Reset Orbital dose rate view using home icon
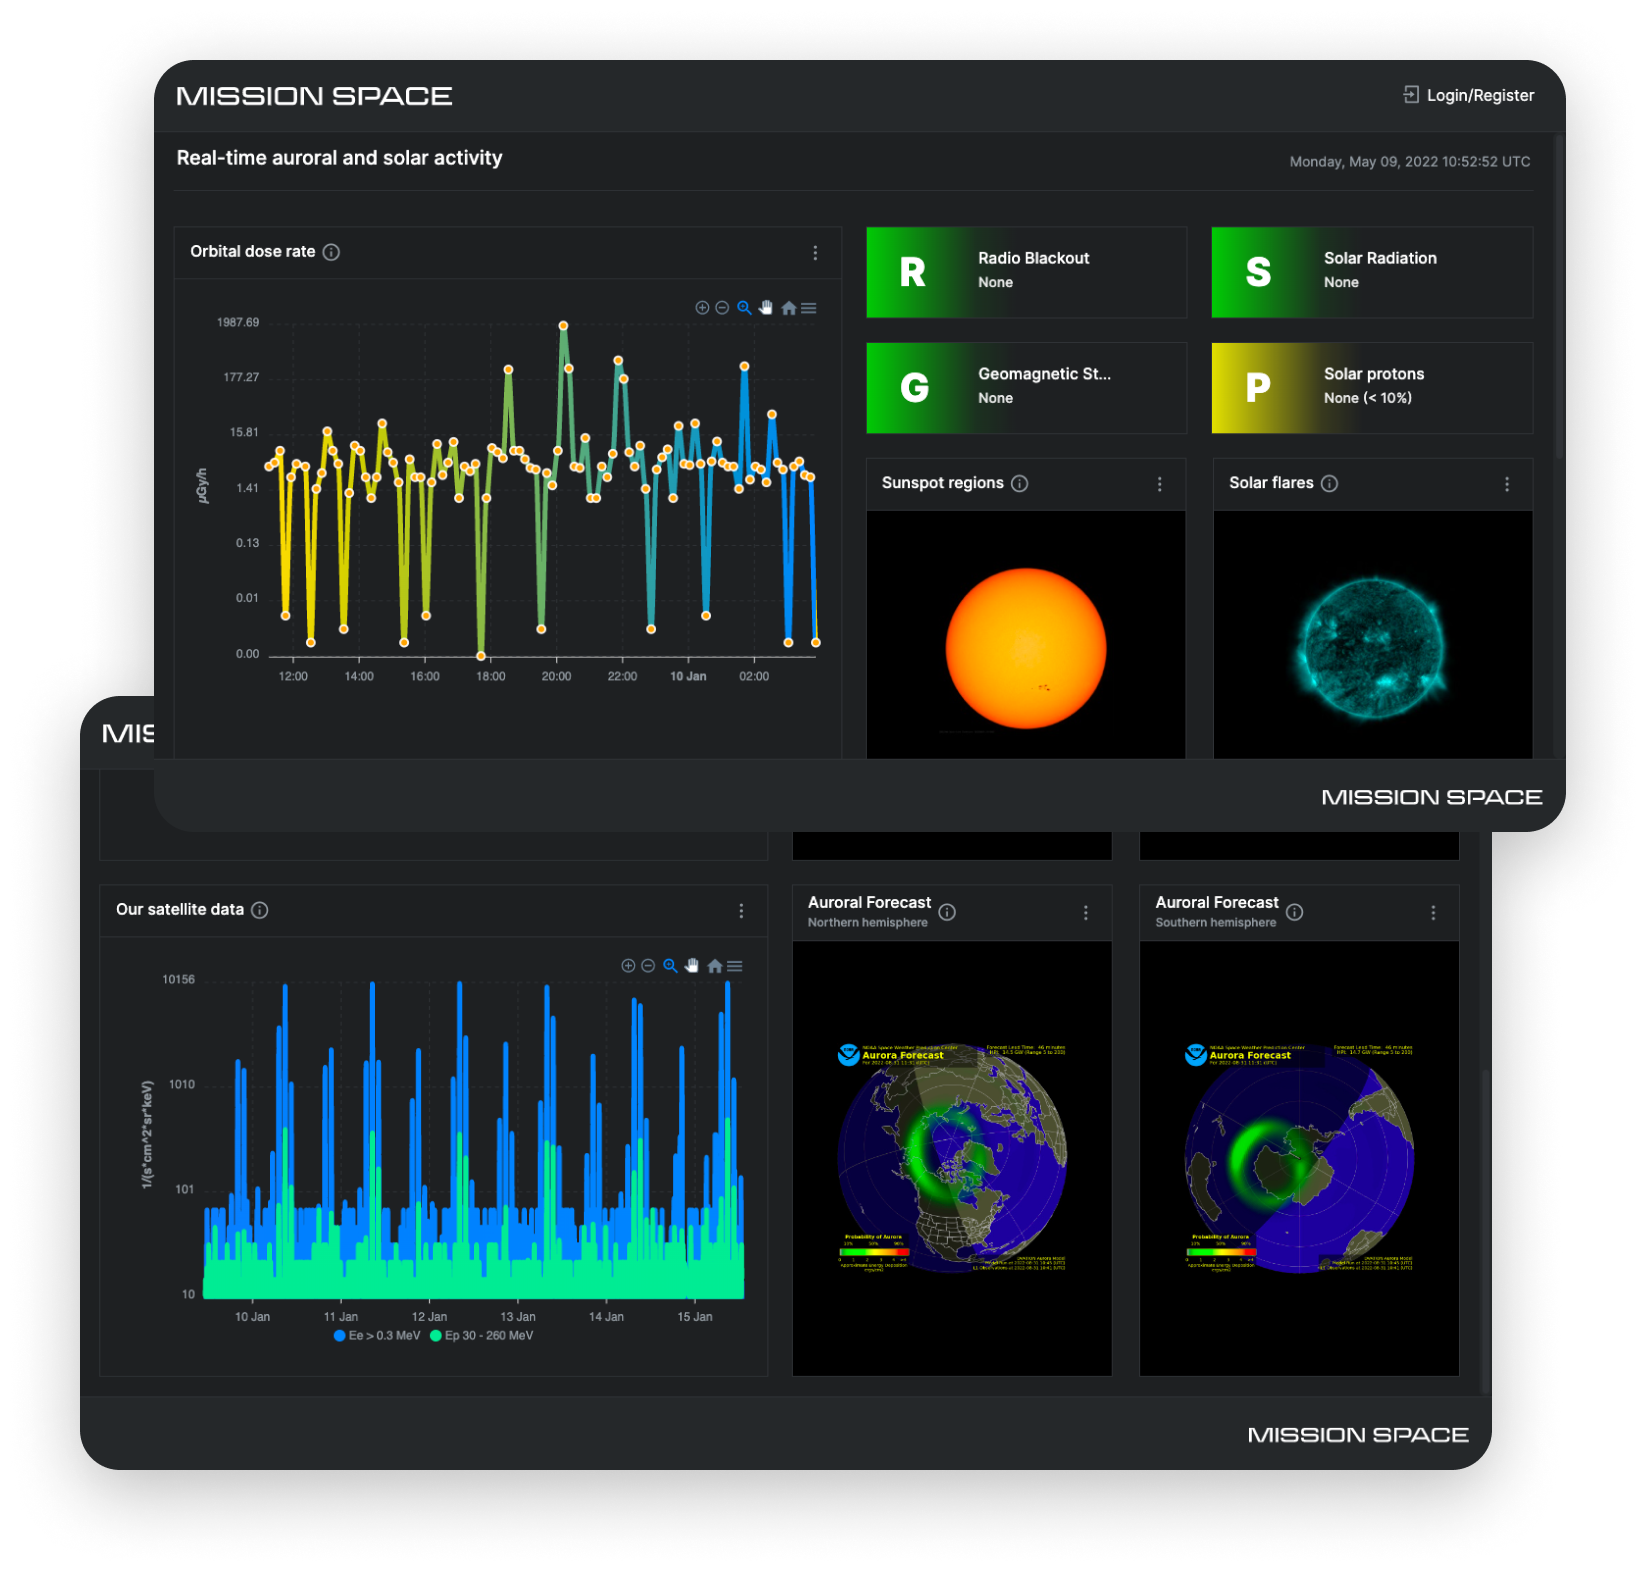 point(789,308)
